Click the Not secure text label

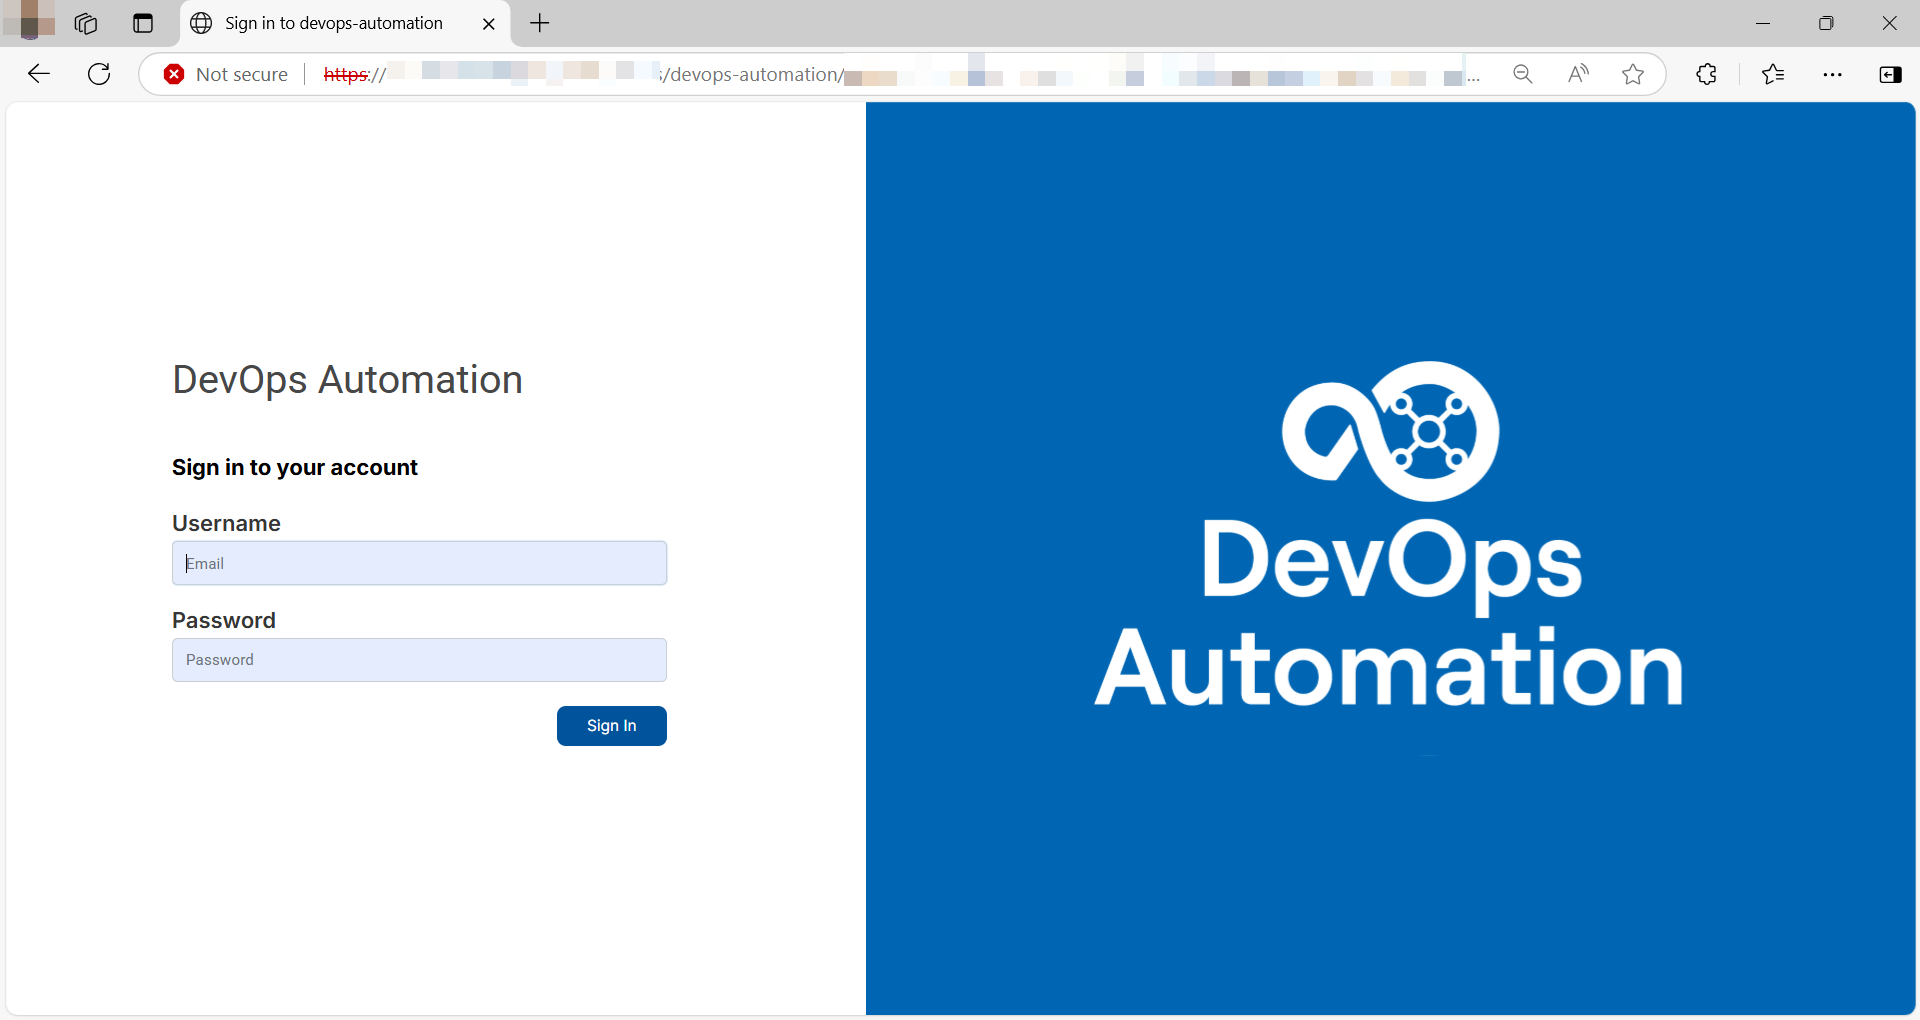coord(241,74)
